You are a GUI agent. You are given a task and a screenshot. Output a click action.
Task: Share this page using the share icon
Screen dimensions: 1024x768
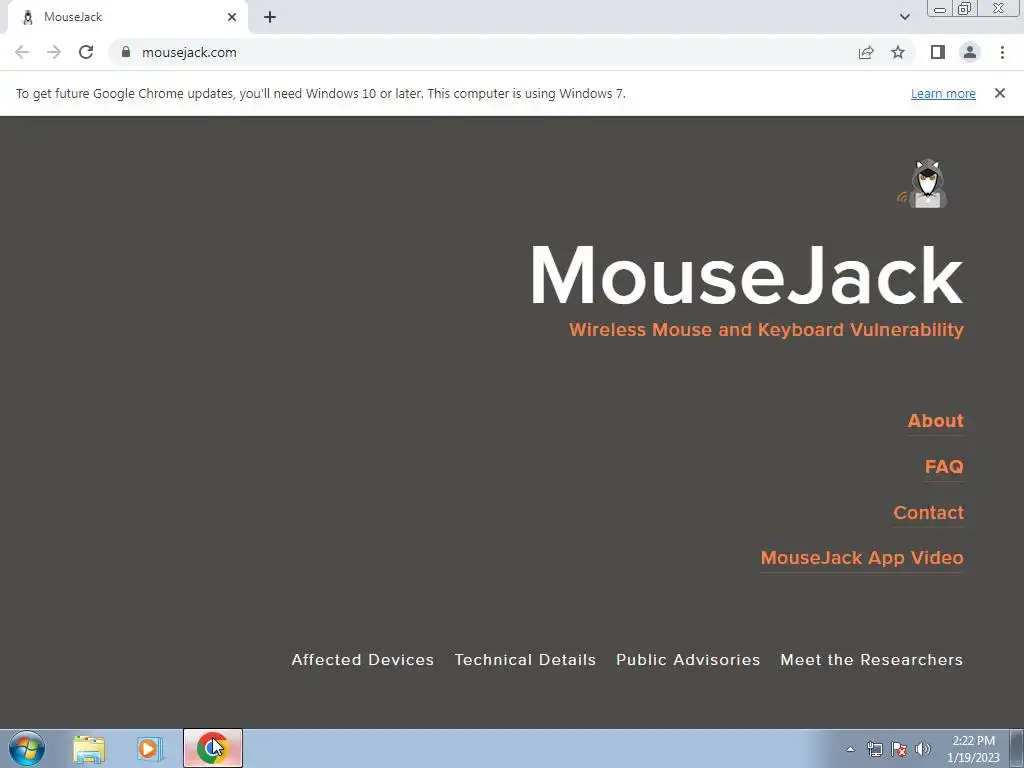[866, 52]
